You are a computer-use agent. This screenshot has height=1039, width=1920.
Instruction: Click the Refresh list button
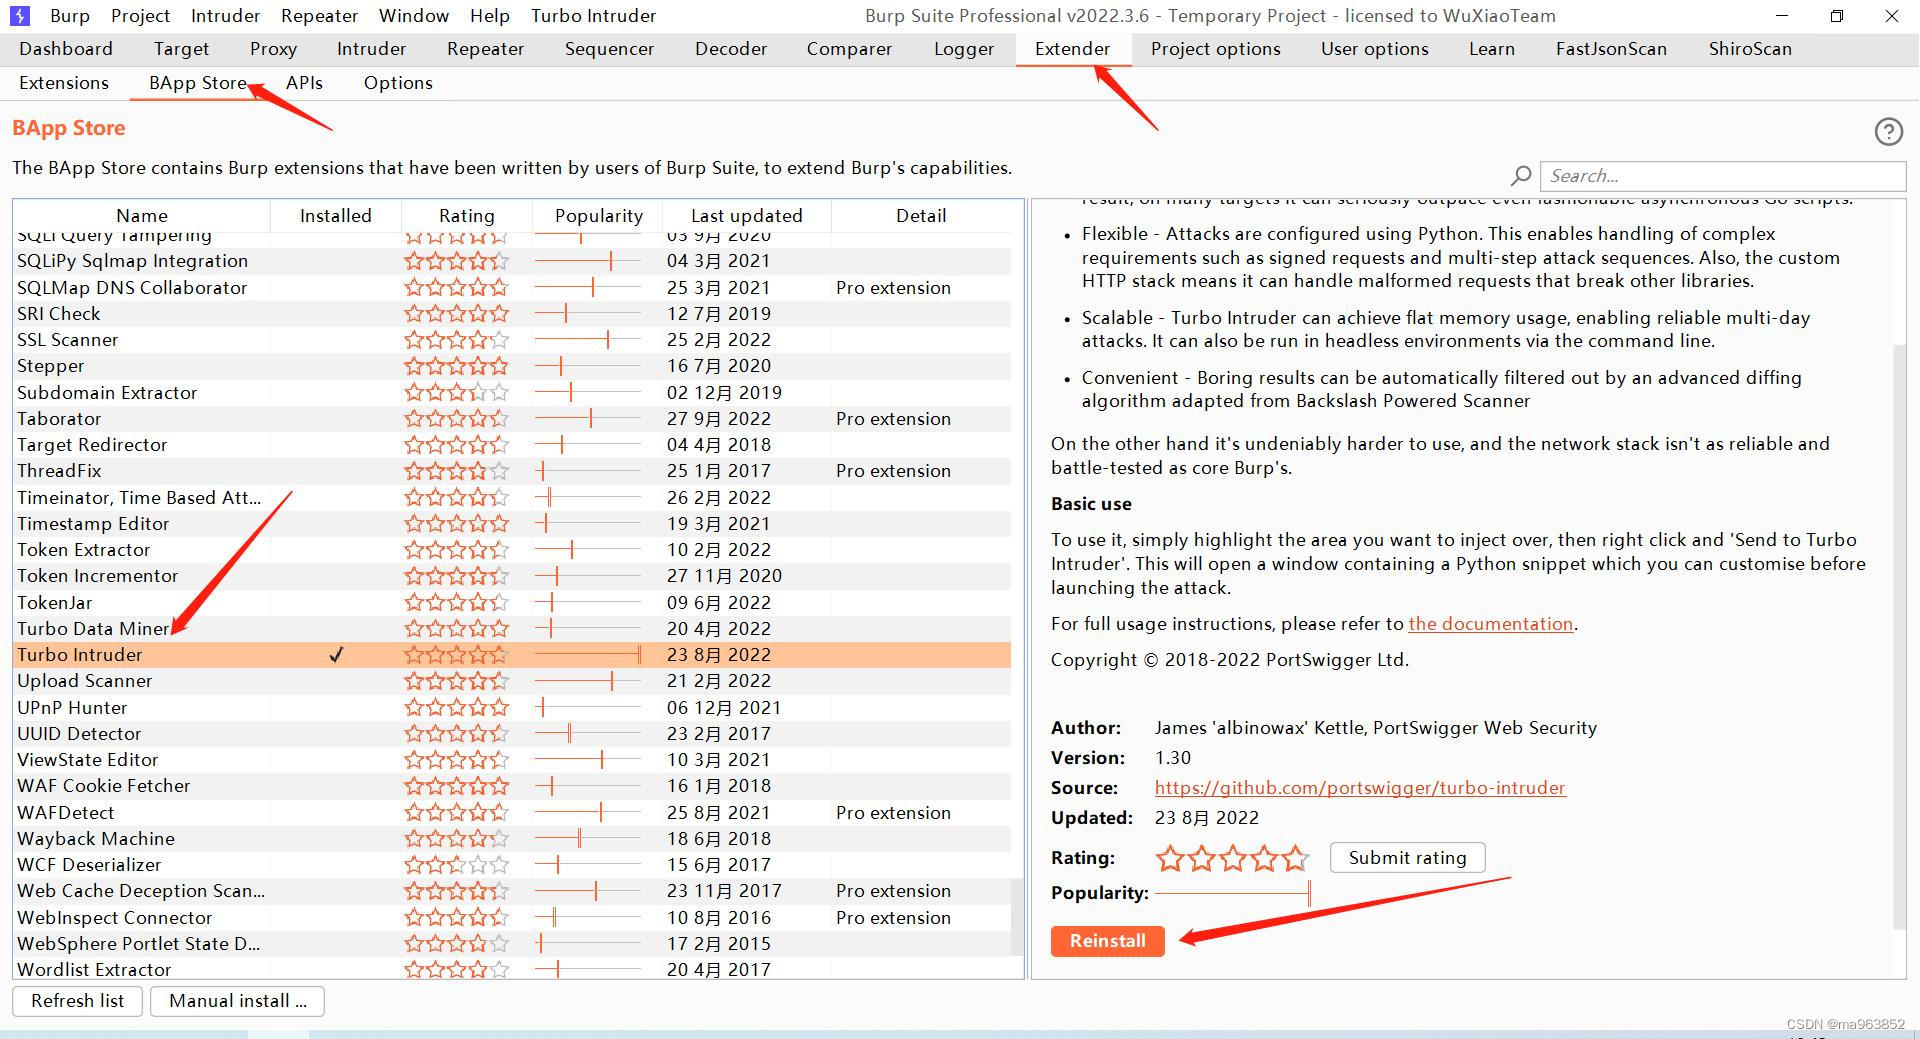point(77,1001)
